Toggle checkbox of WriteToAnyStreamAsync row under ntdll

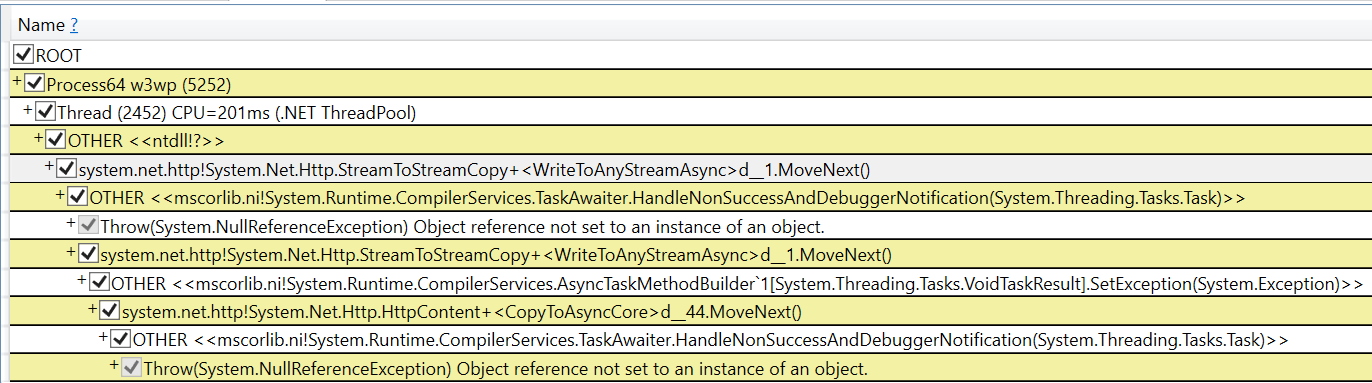pos(68,170)
